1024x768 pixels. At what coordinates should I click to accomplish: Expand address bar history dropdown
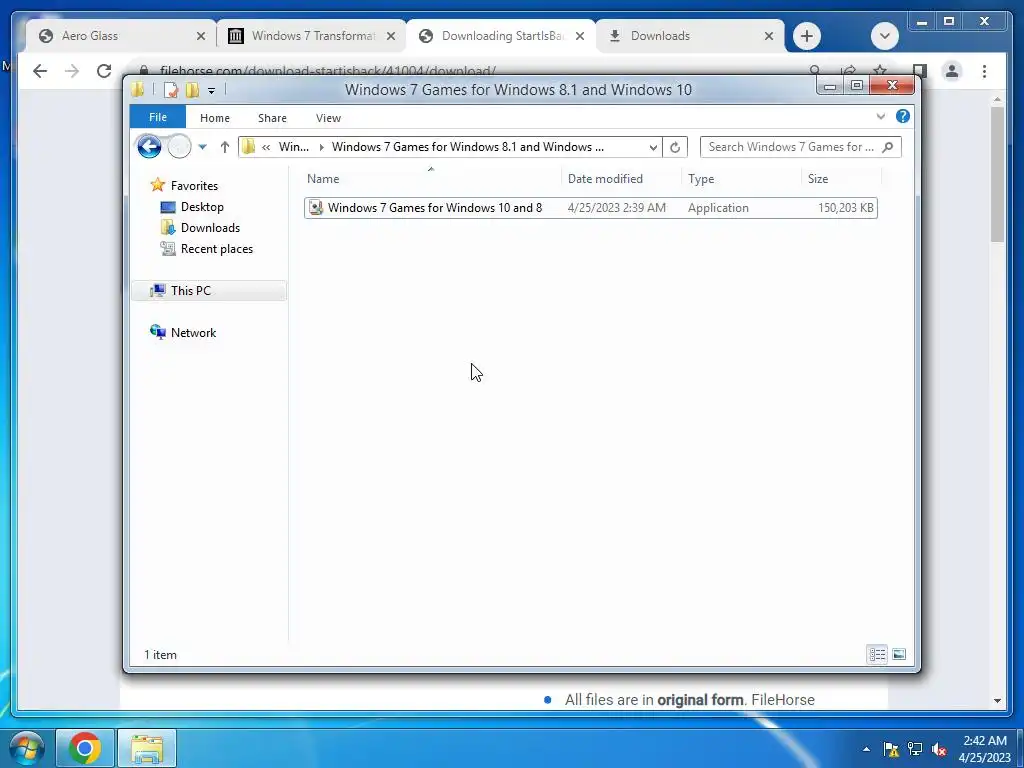pyautogui.click(x=653, y=148)
